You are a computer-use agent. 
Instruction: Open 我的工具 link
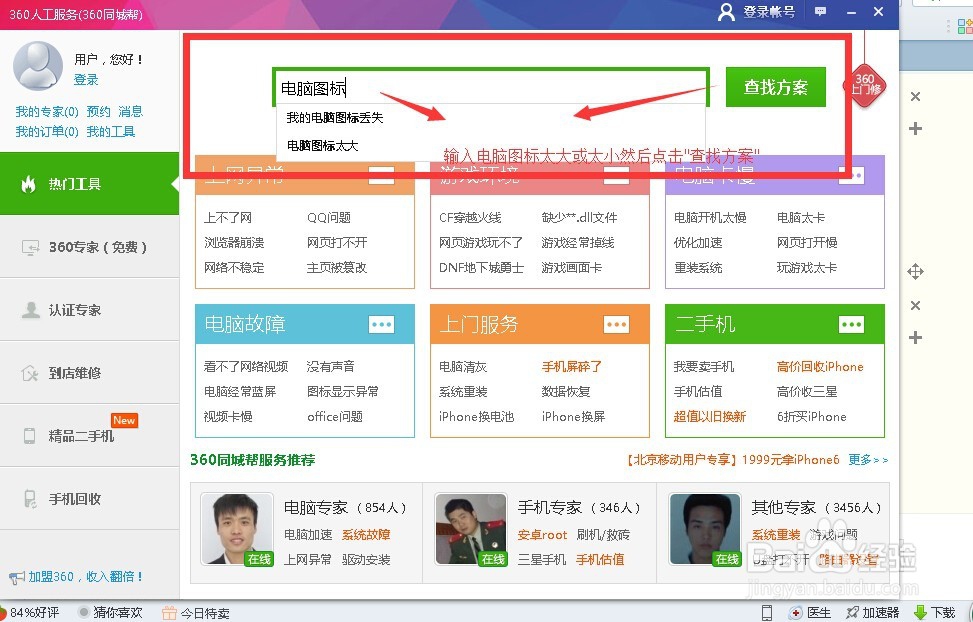point(110,132)
